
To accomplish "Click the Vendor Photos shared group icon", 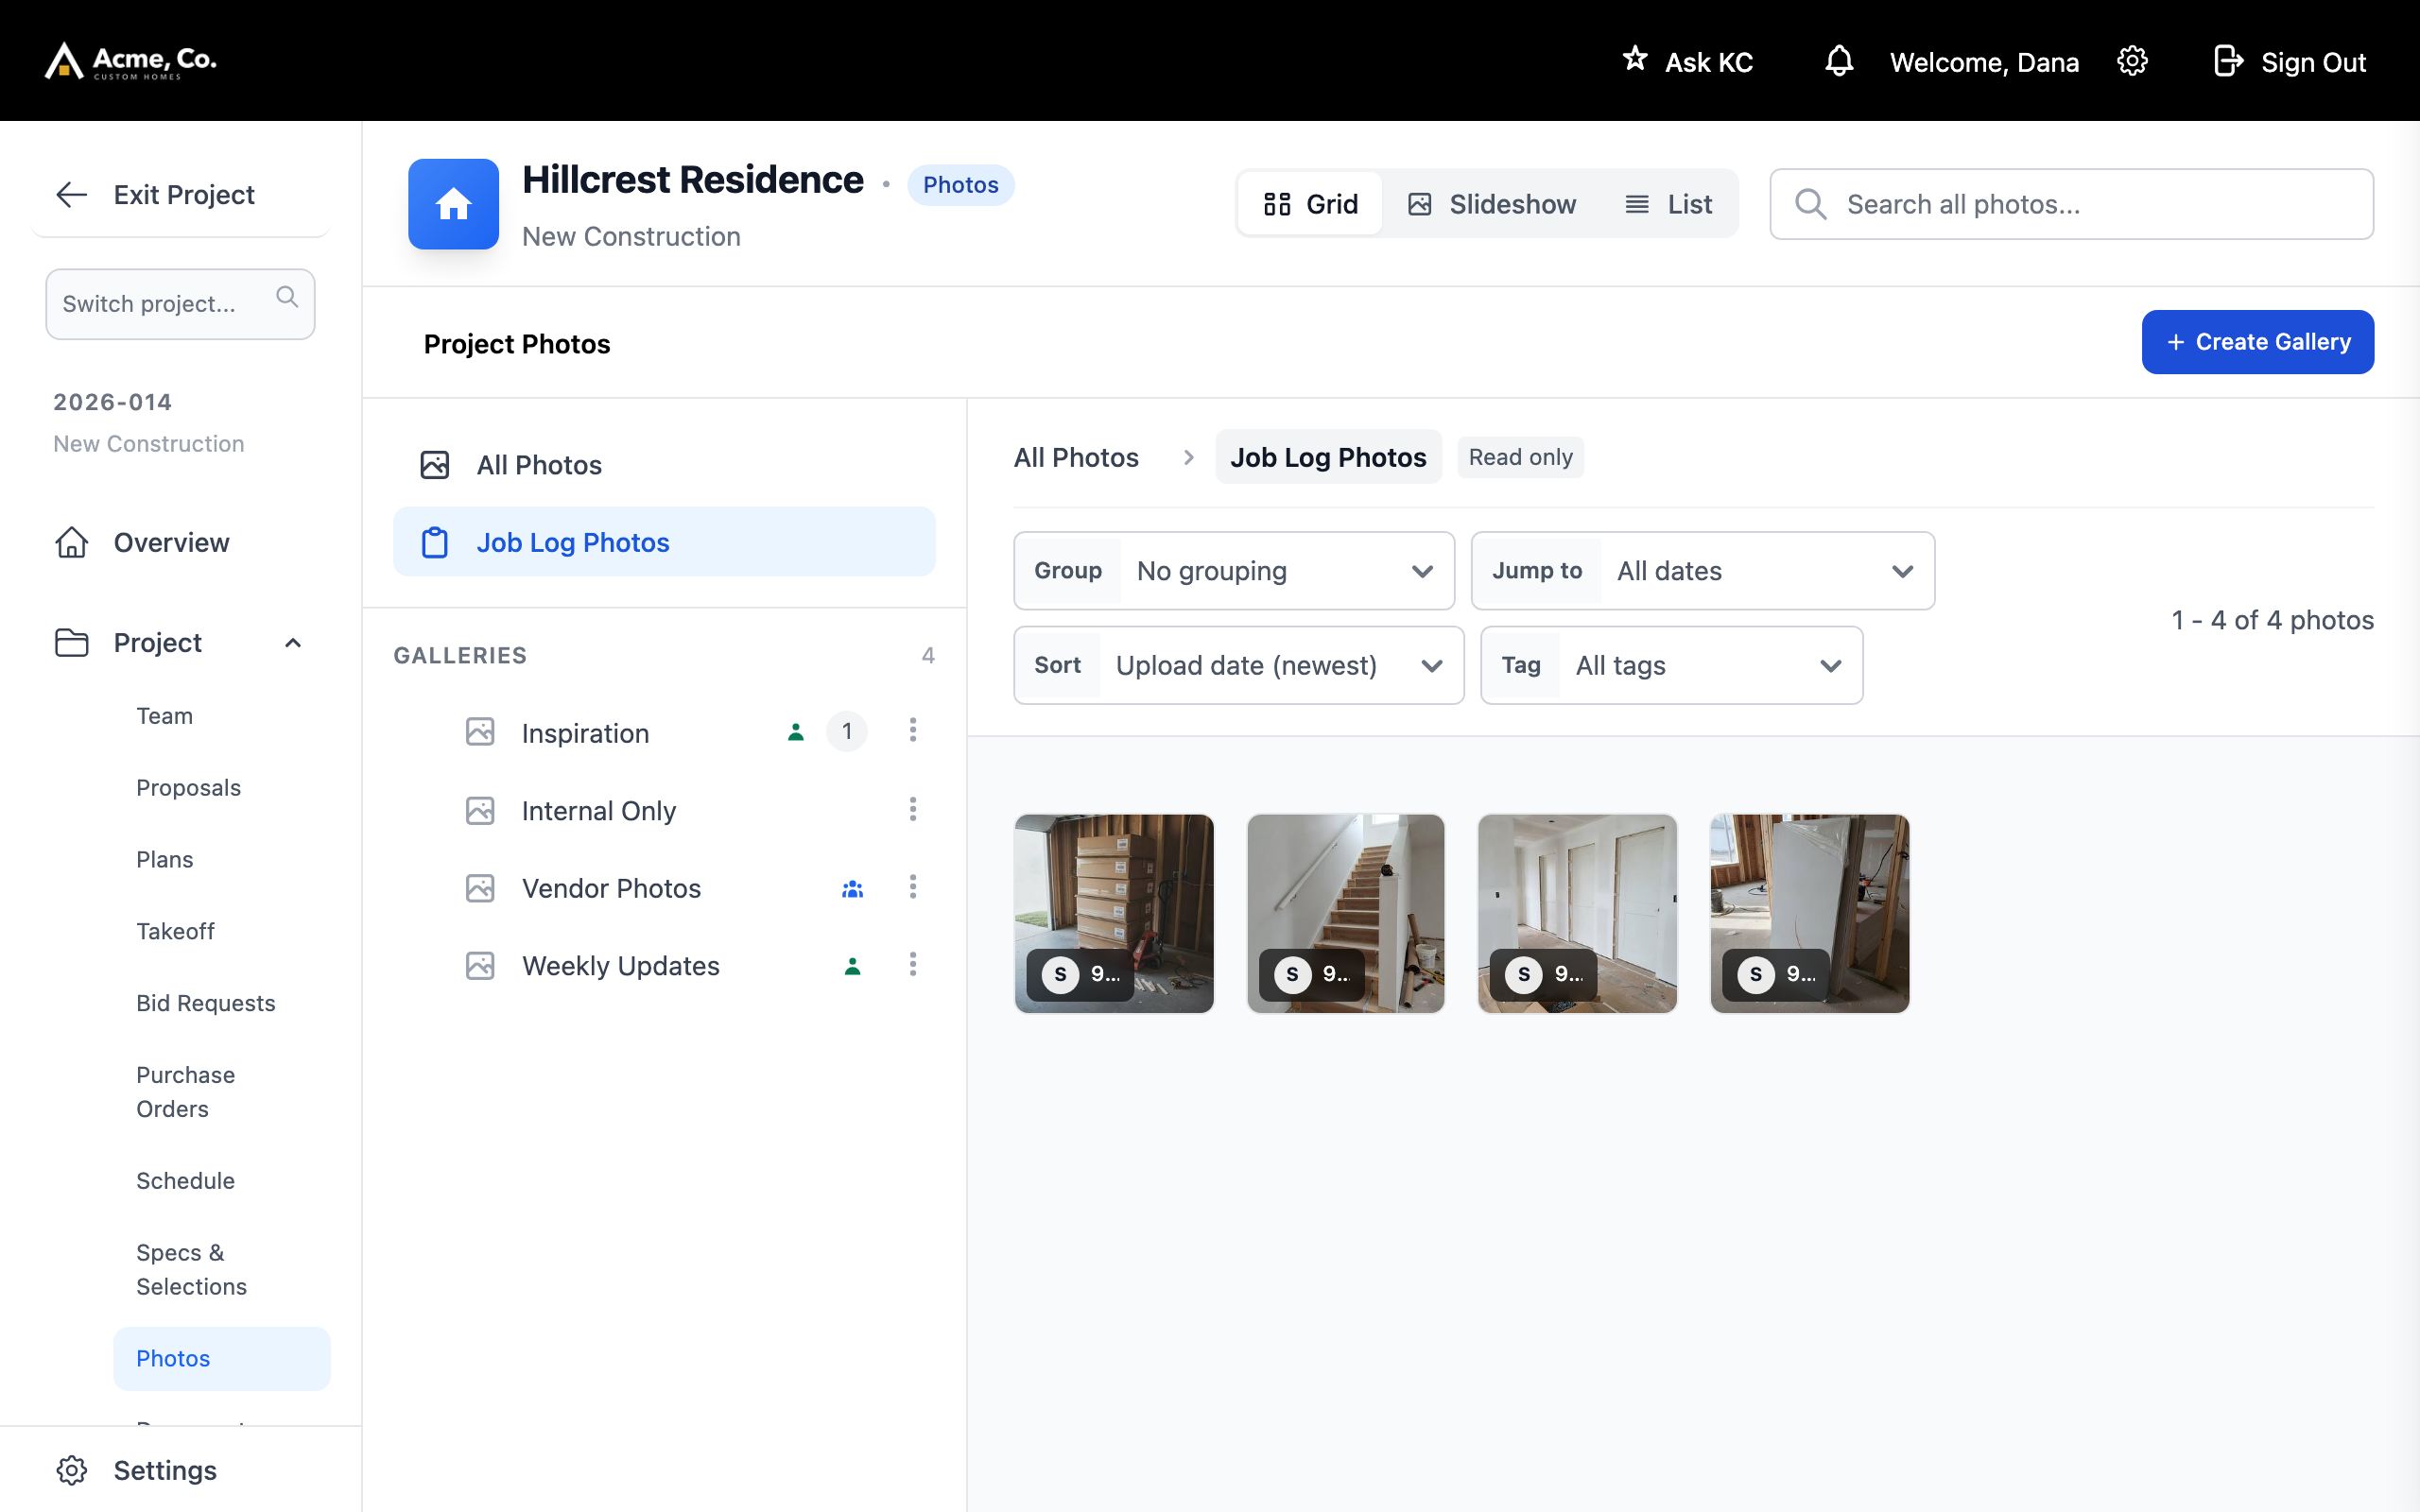I will [852, 889].
